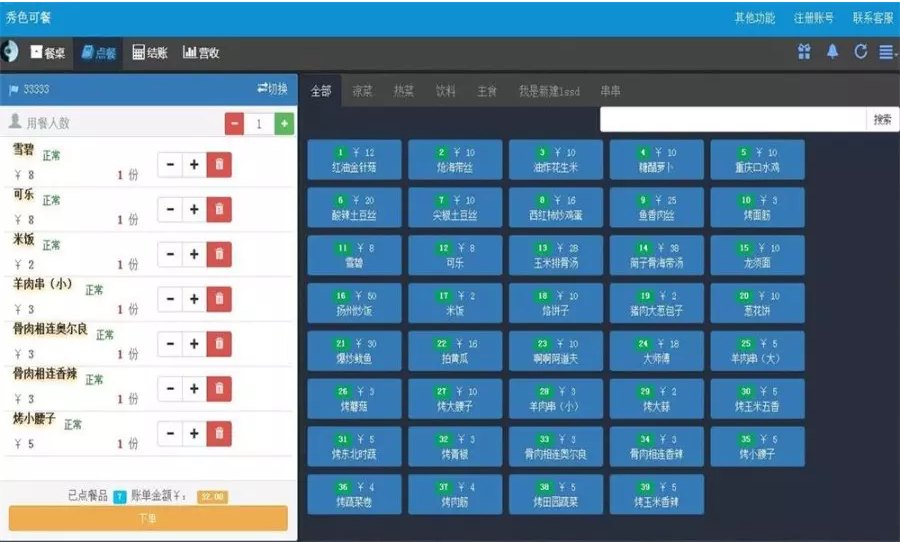Screen dimensions: 900x542
Task: Decrease diner count with red minus
Action: tap(235, 123)
